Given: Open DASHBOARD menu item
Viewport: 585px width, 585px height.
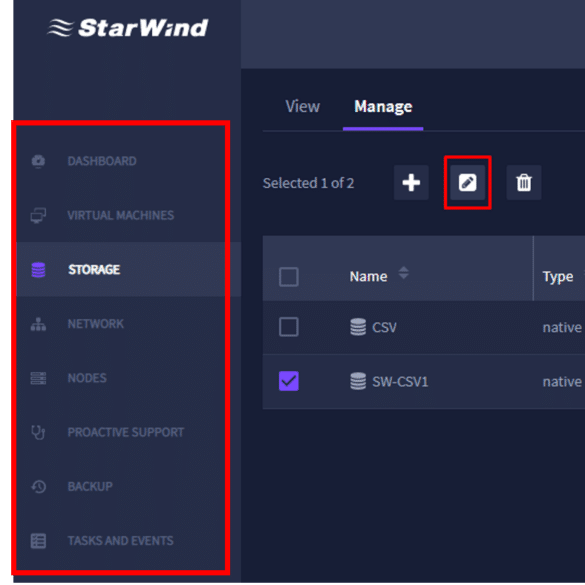Looking at the screenshot, I should coord(102,161).
